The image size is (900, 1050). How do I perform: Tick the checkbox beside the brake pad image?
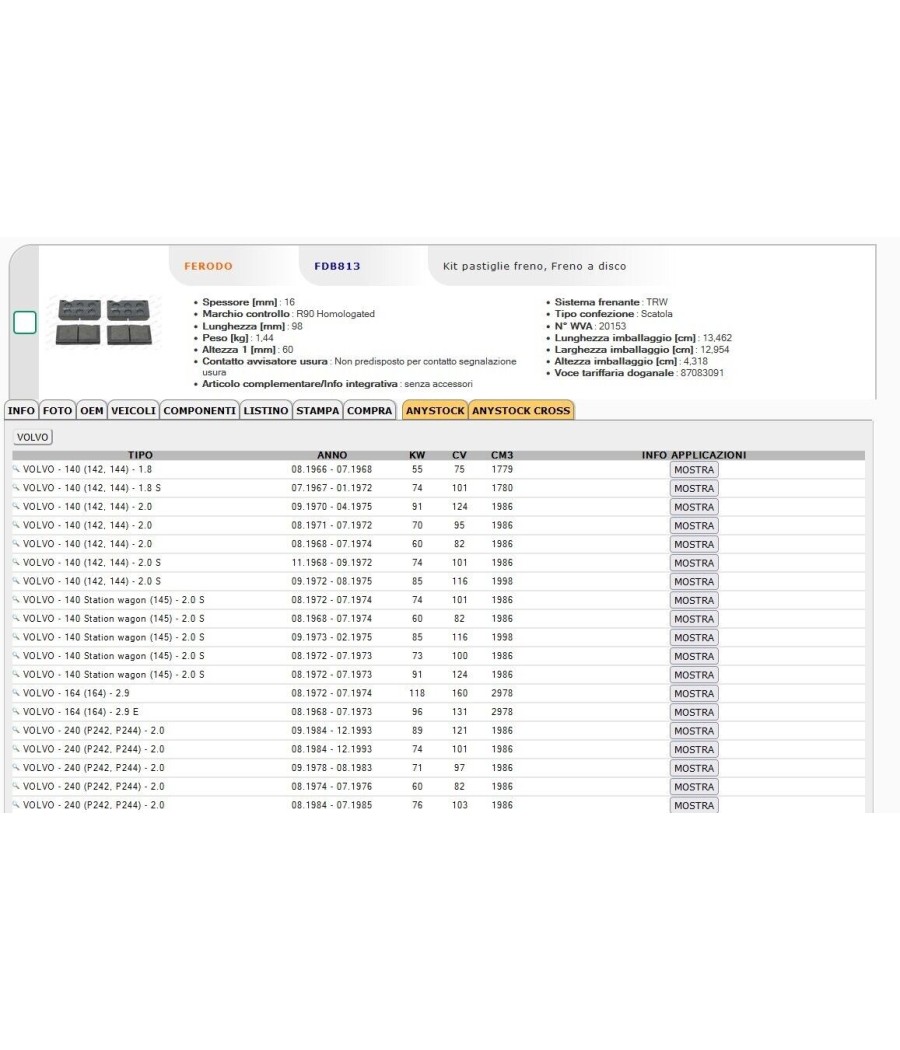click(x=25, y=323)
